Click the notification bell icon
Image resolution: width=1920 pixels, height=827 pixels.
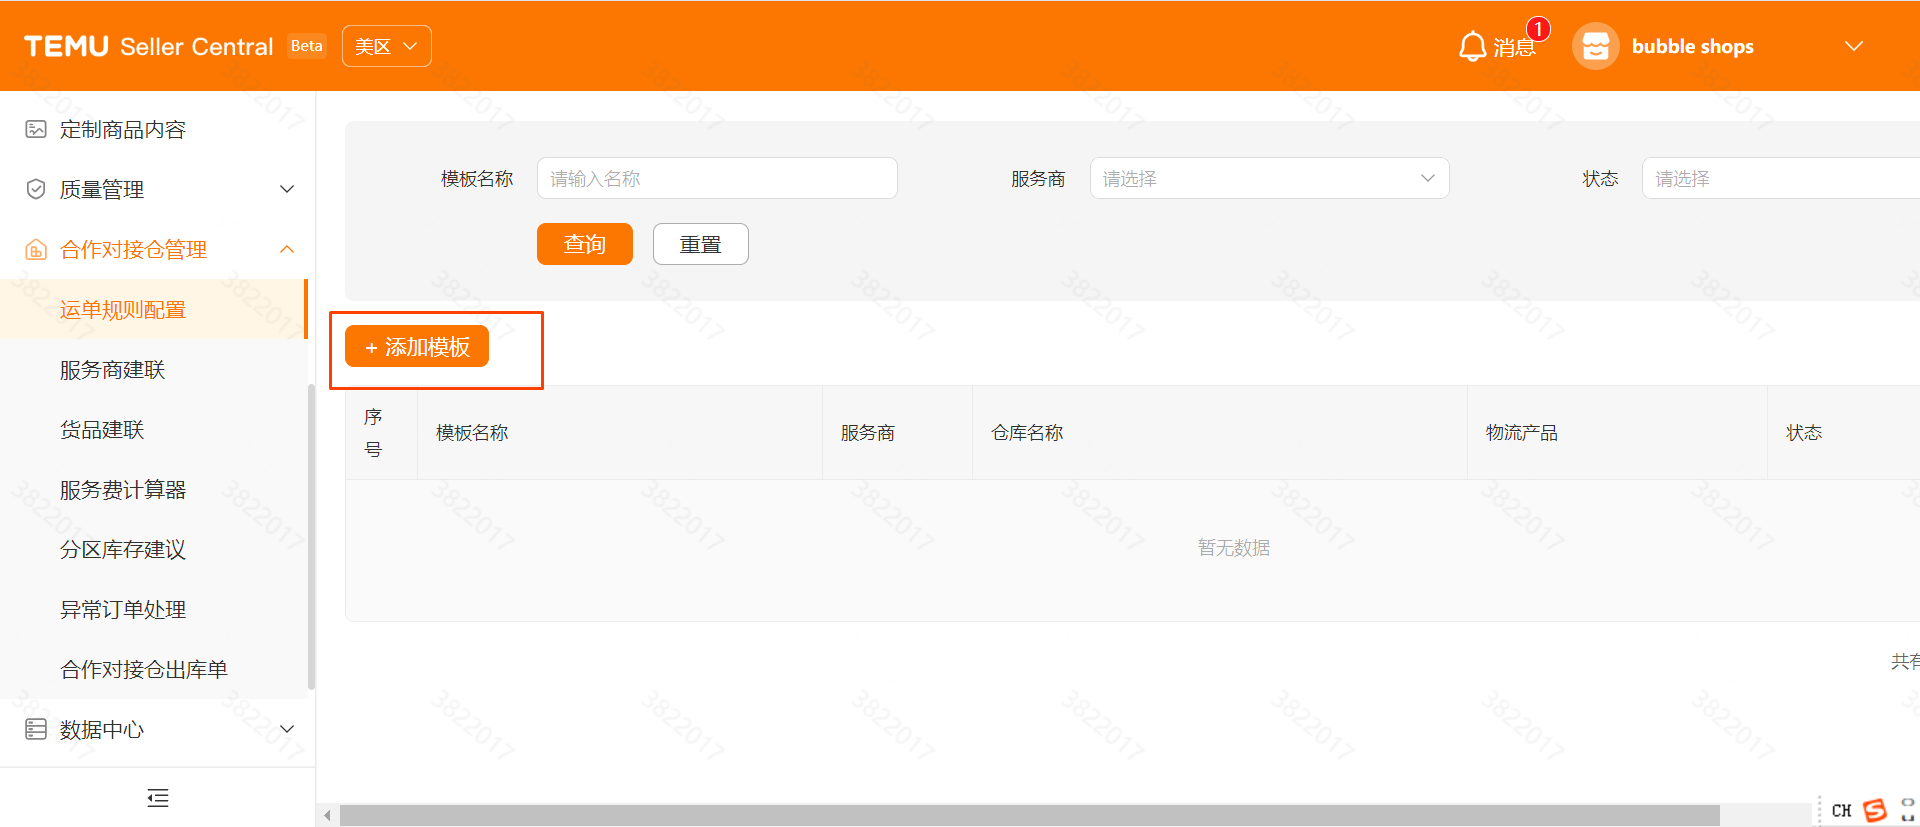point(1472,47)
